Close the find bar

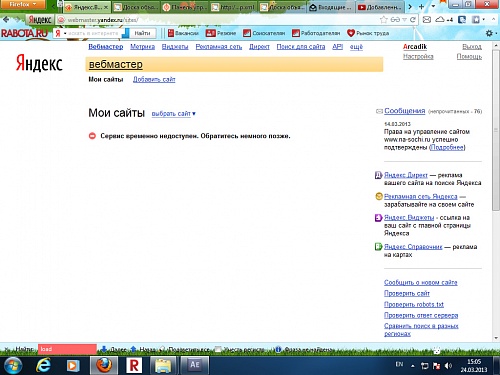[x=6, y=349]
